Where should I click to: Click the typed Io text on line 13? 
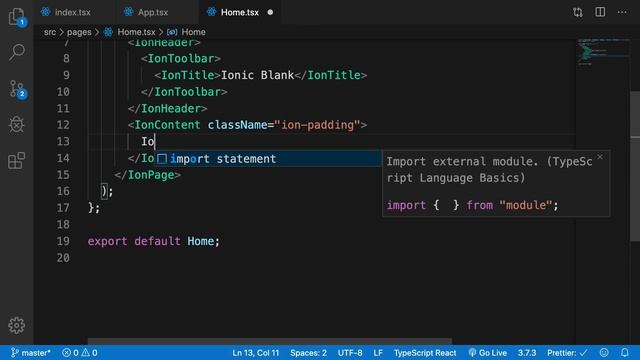point(147,142)
